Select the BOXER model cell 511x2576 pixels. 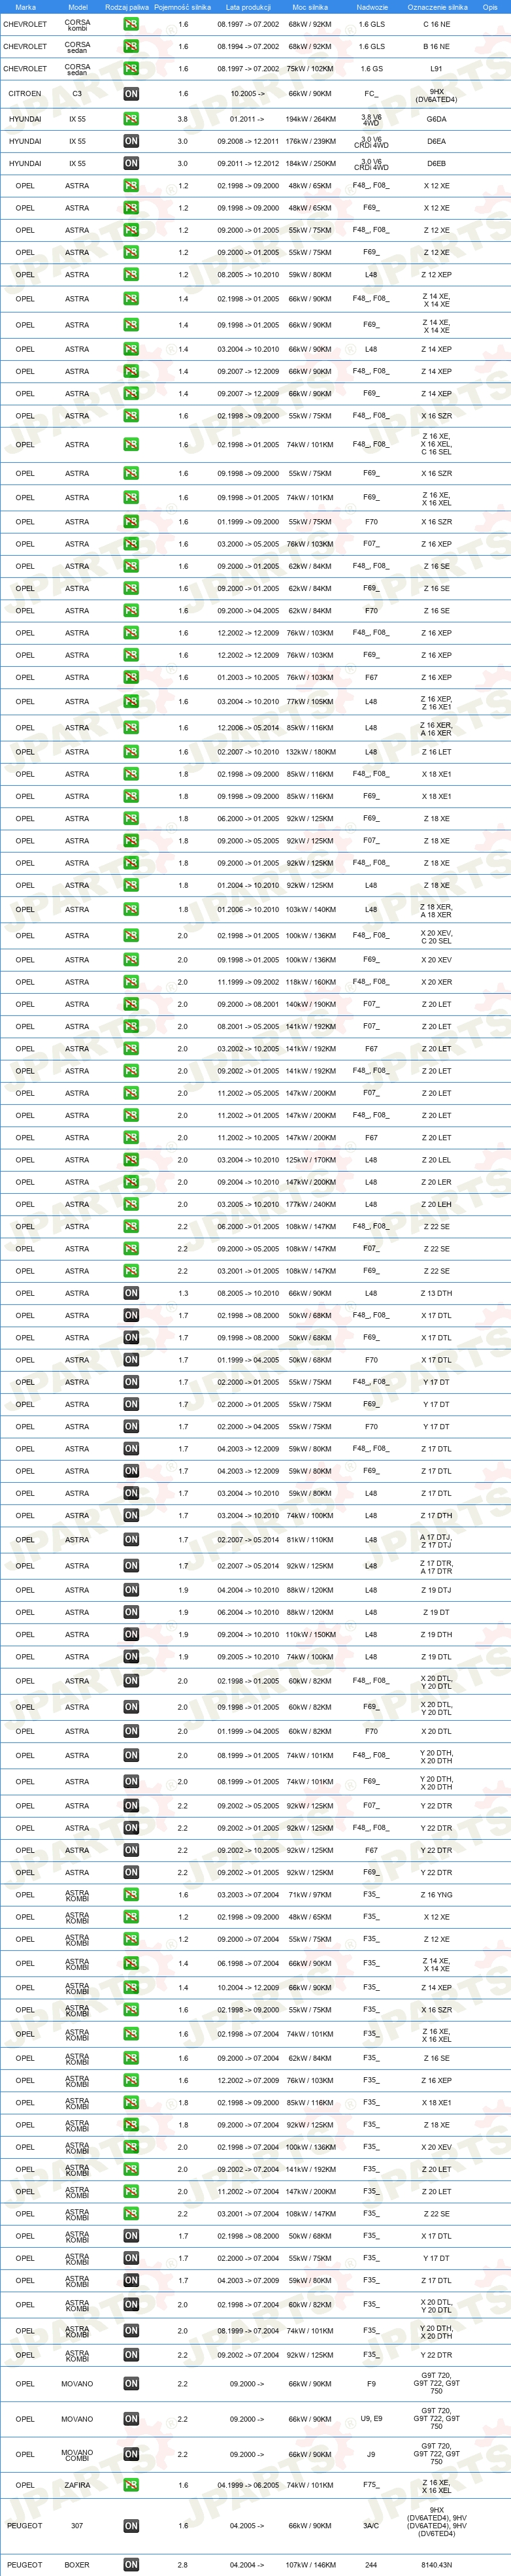(77, 2565)
